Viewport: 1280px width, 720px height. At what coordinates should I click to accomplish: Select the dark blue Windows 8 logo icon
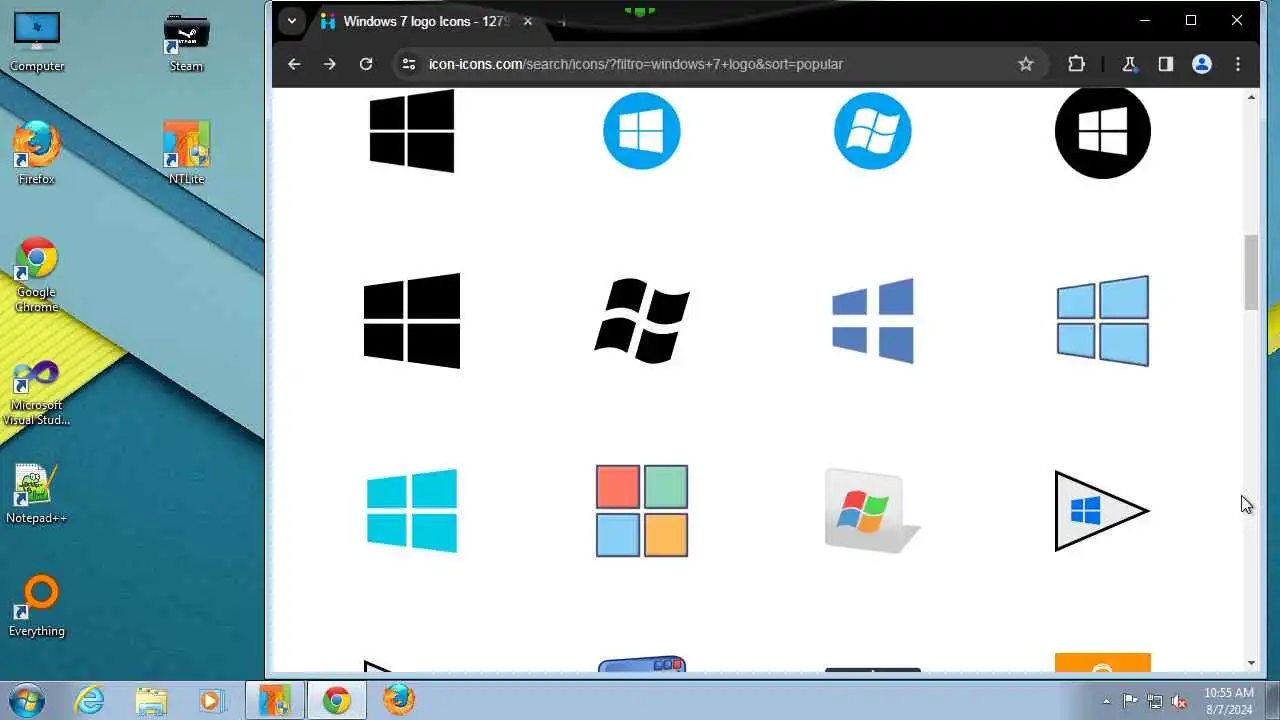(873, 321)
